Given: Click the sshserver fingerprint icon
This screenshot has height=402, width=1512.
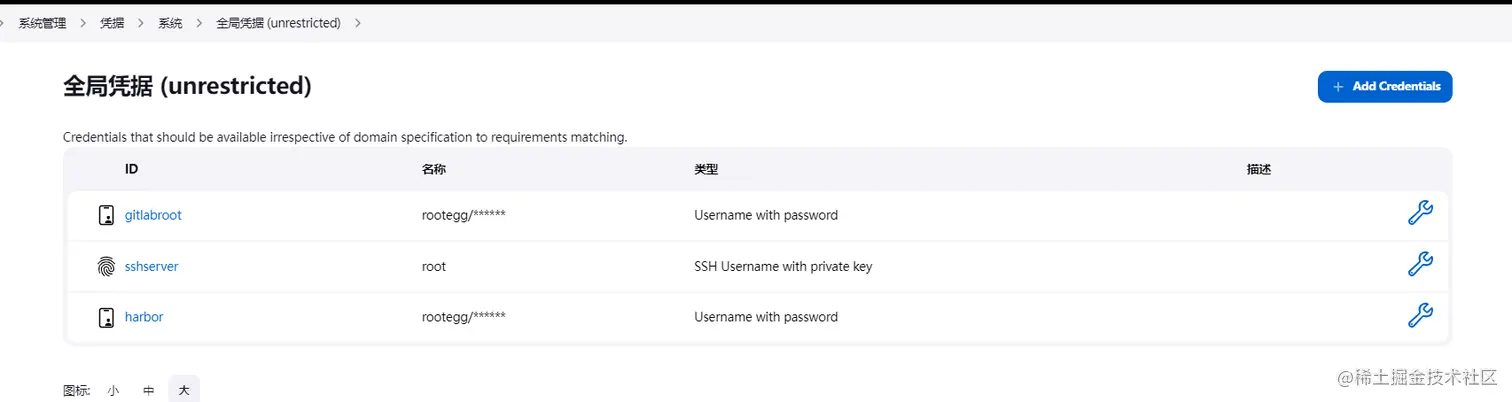Looking at the screenshot, I should (x=106, y=266).
